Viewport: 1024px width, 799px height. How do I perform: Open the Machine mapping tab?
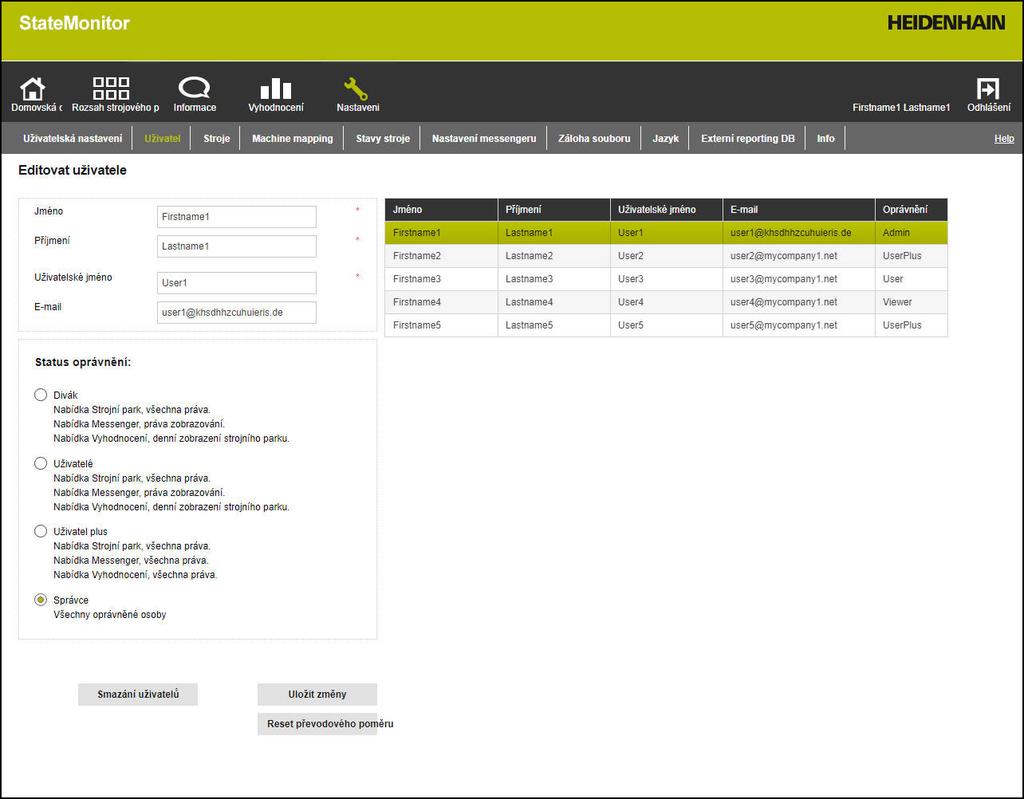293,139
